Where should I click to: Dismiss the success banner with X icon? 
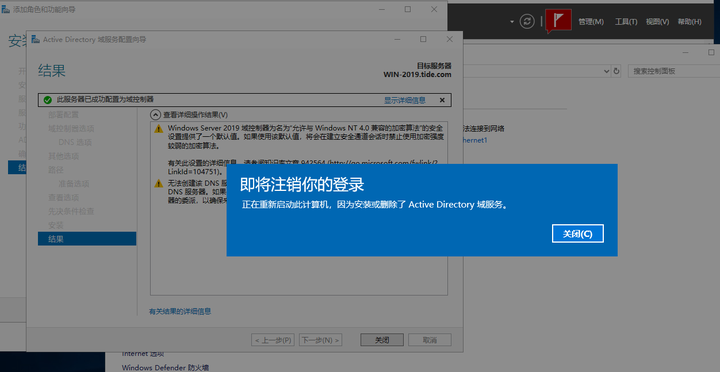442,100
